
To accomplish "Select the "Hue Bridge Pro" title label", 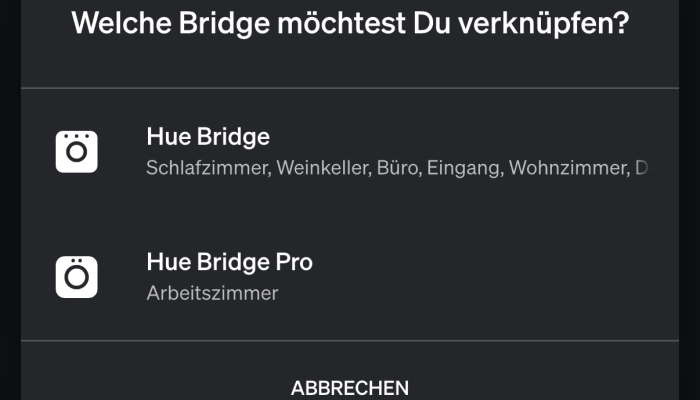I will click(229, 263).
